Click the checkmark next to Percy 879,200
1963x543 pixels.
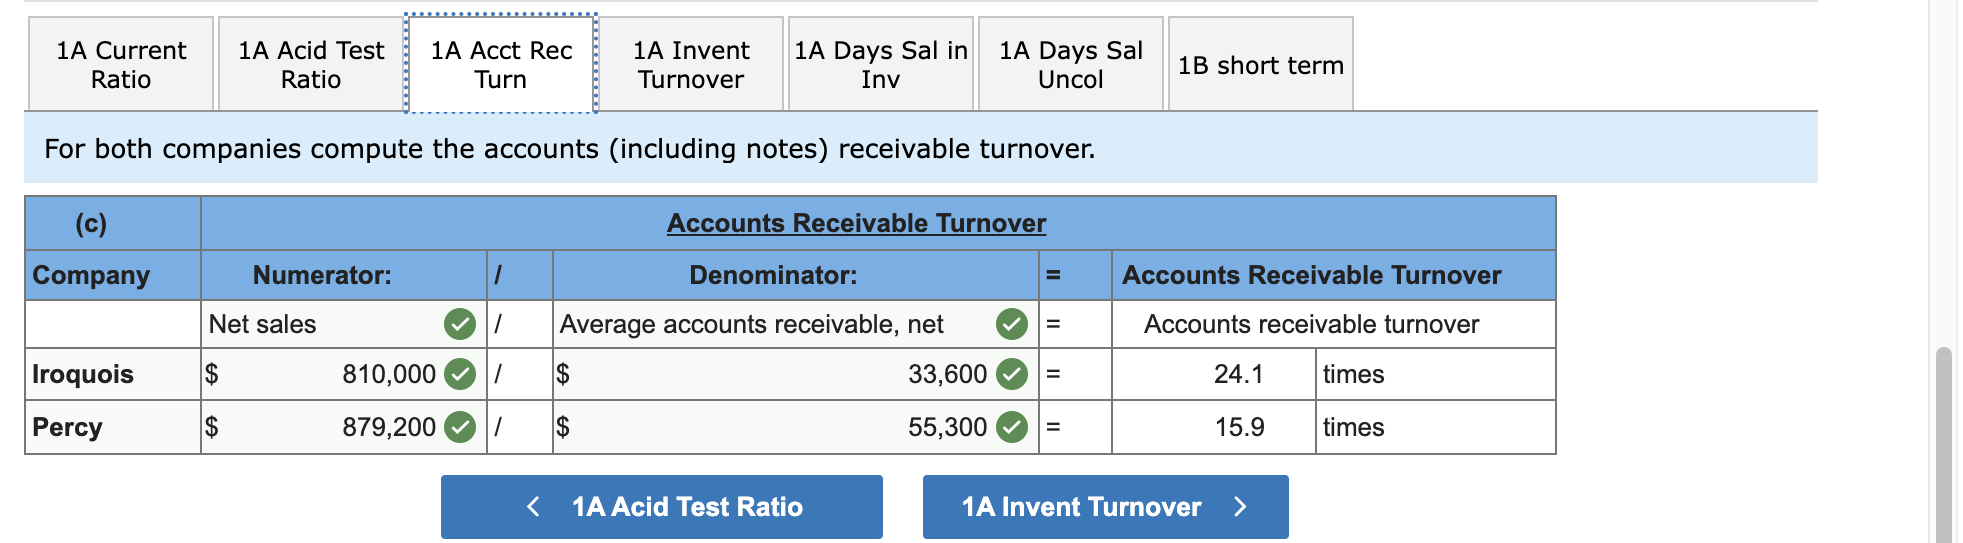pos(460,427)
